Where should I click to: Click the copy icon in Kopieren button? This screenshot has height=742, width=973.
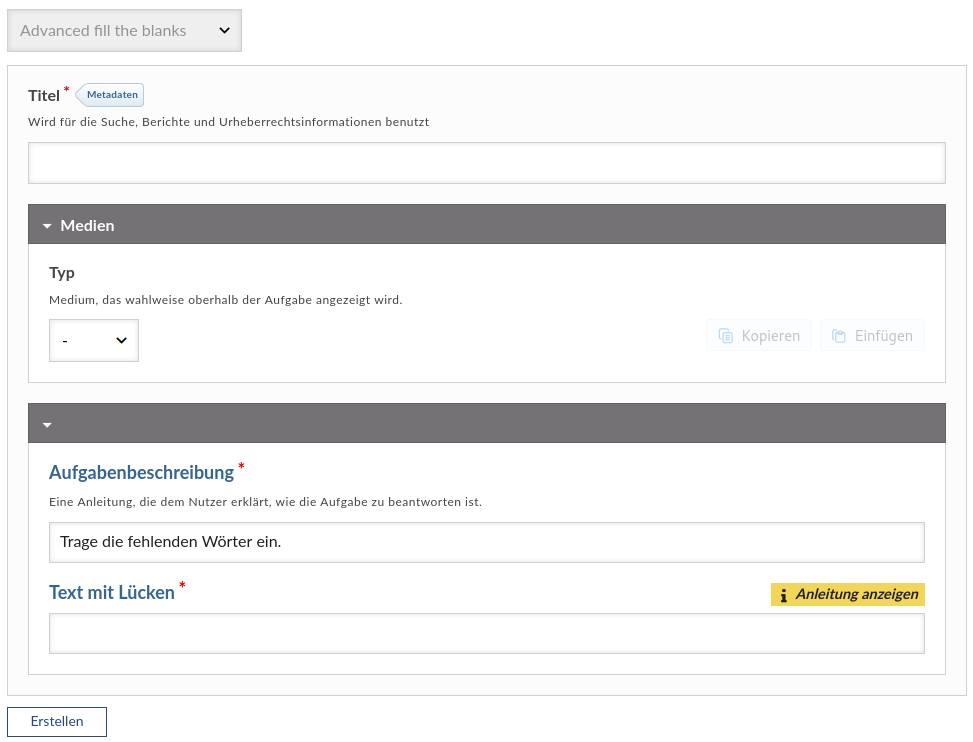(x=725, y=336)
